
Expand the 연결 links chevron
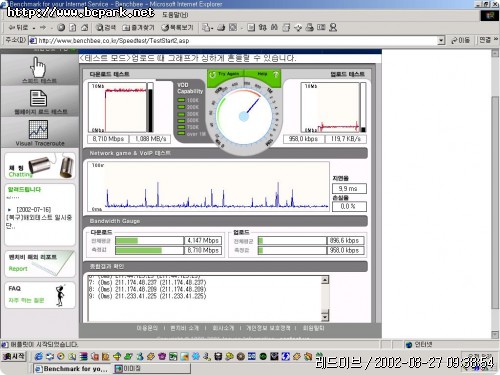[496, 39]
